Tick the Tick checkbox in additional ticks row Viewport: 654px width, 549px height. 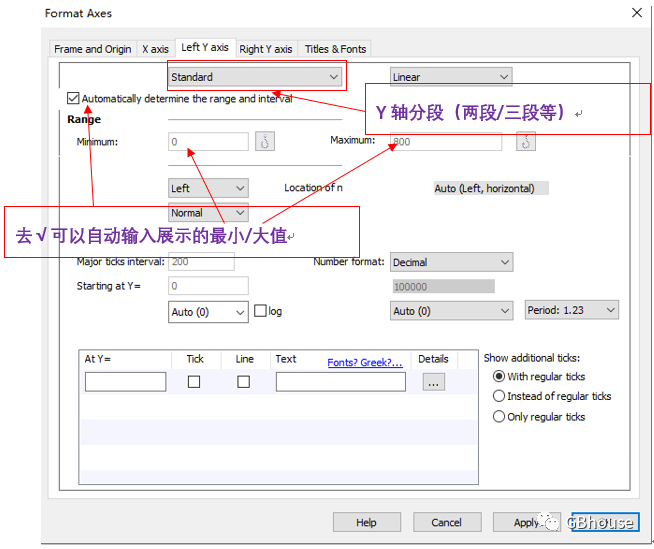tap(194, 382)
